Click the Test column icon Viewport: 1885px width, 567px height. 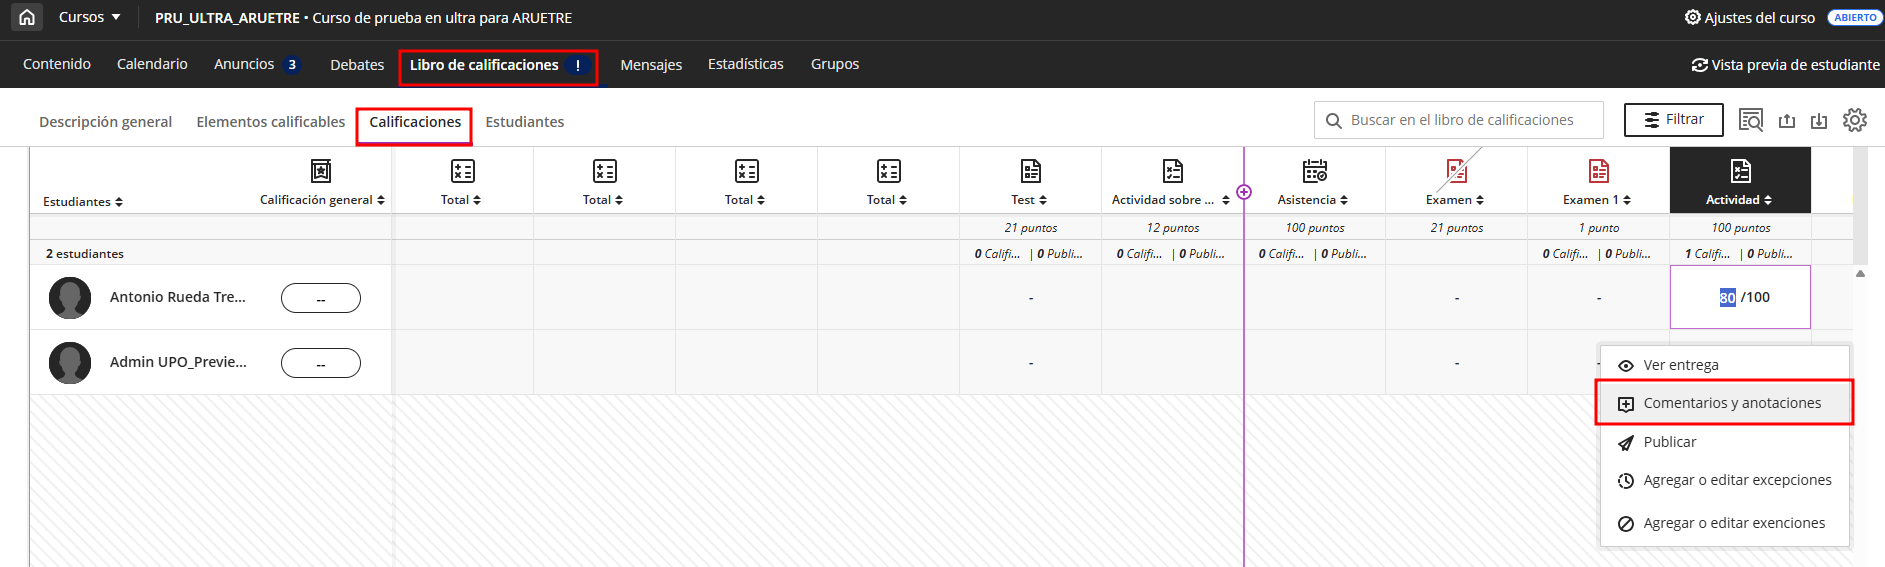1030,171
